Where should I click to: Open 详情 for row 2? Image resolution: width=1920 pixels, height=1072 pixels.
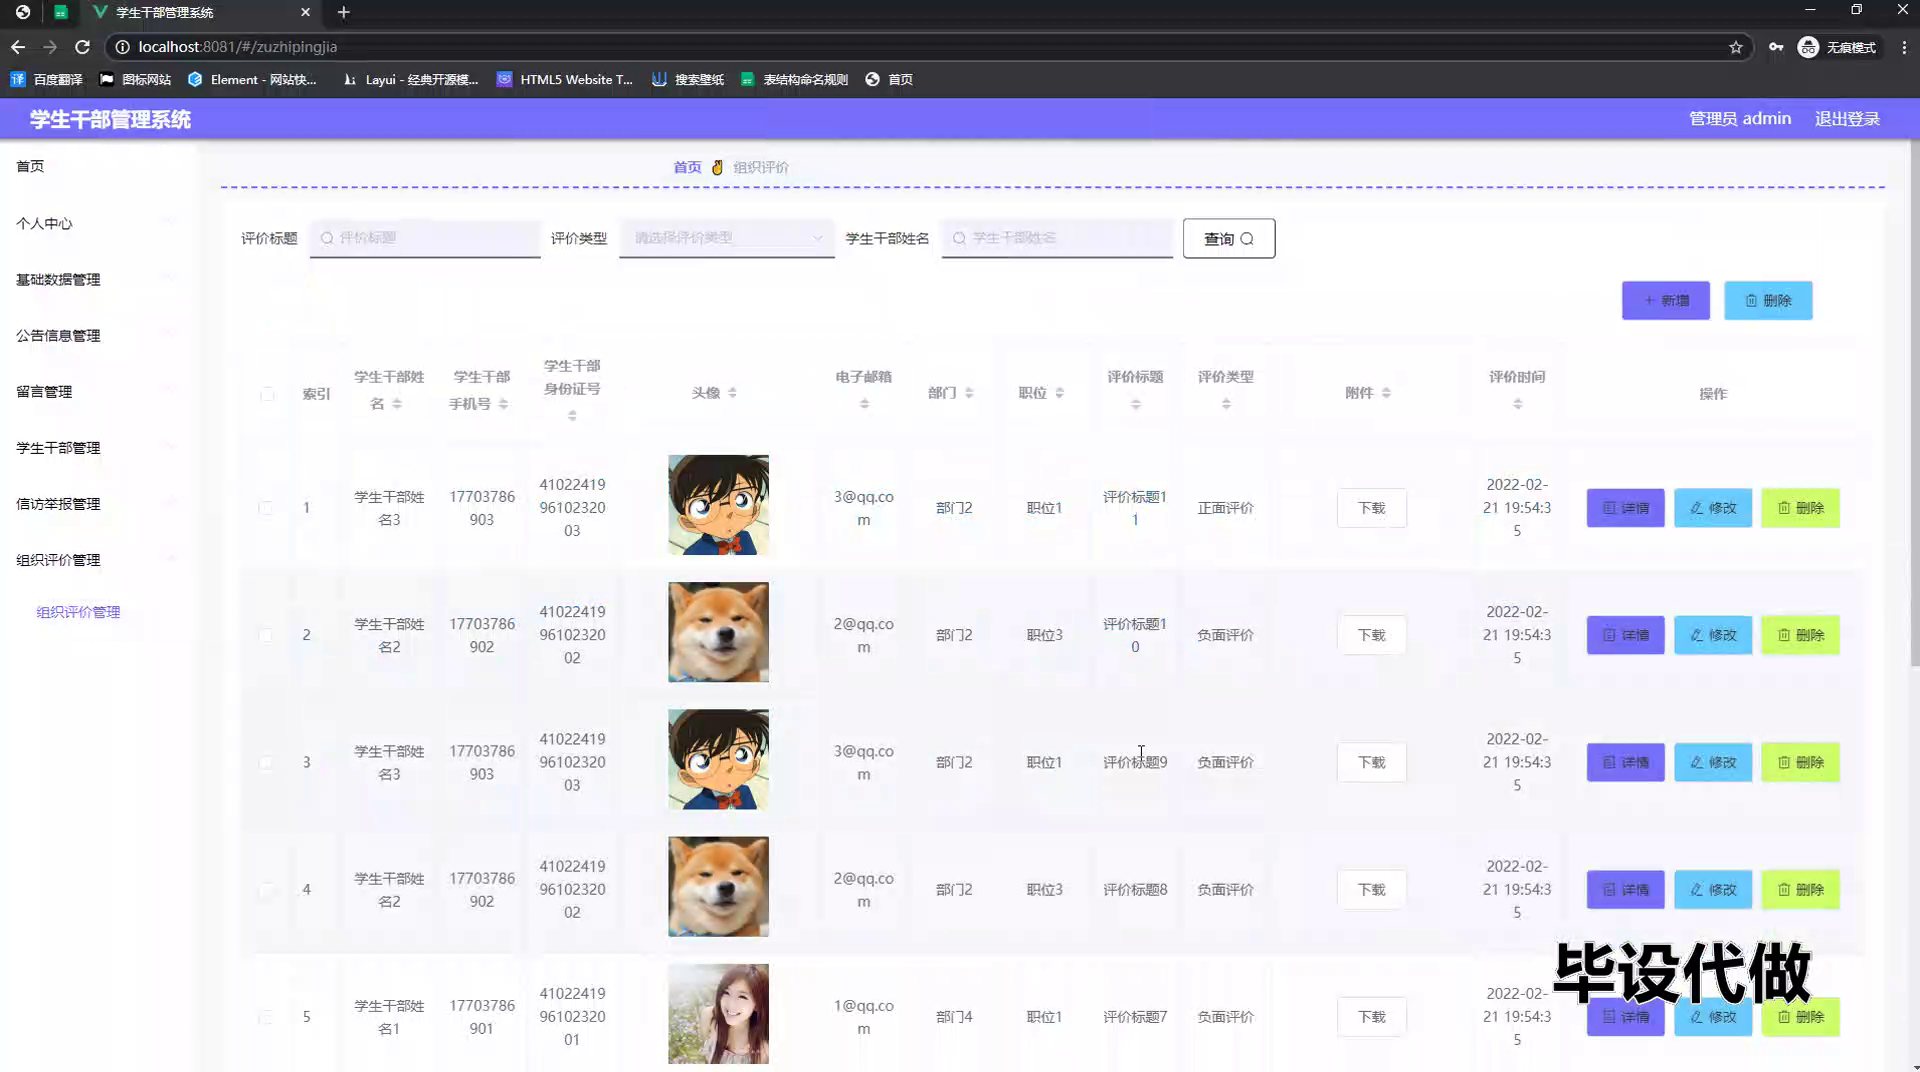point(1625,635)
